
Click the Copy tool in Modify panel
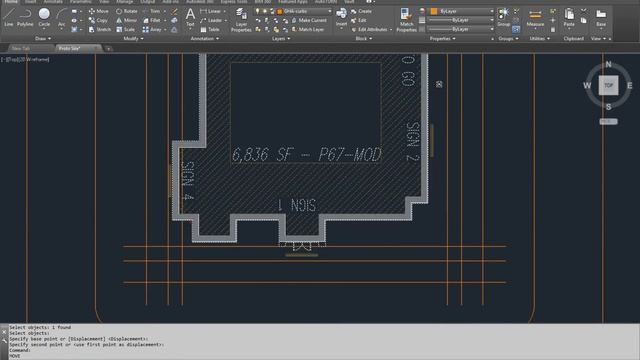click(x=98, y=20)
